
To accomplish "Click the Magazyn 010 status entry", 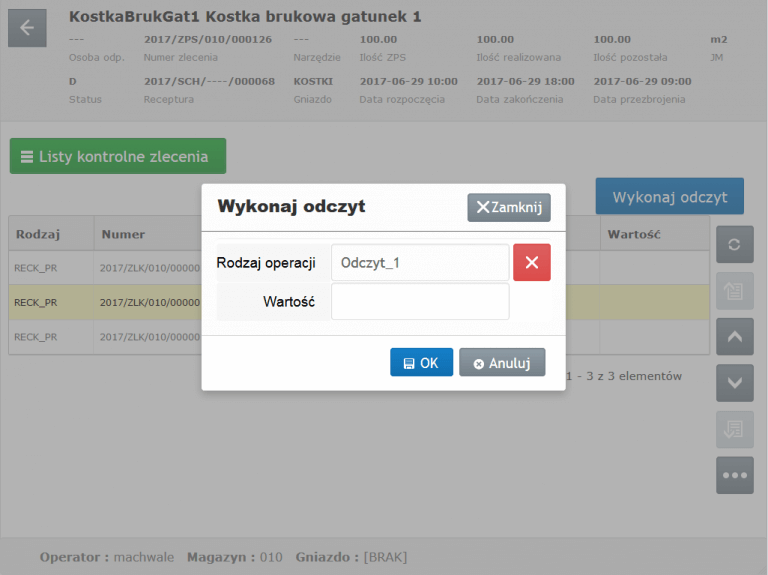I will 235,557.
